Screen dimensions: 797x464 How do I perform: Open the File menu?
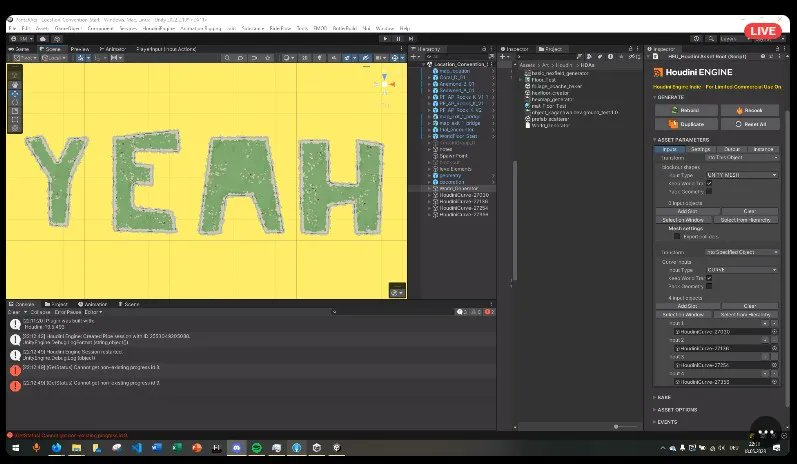12,28
